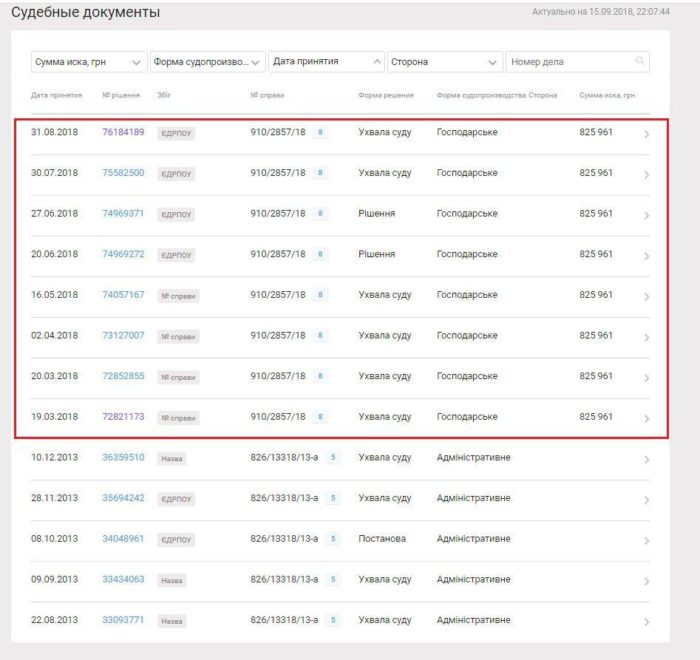The image size is (700, 660).
Task: Expand the 08.10.2013 Постанова row chevron
Action: pos(646,540)
